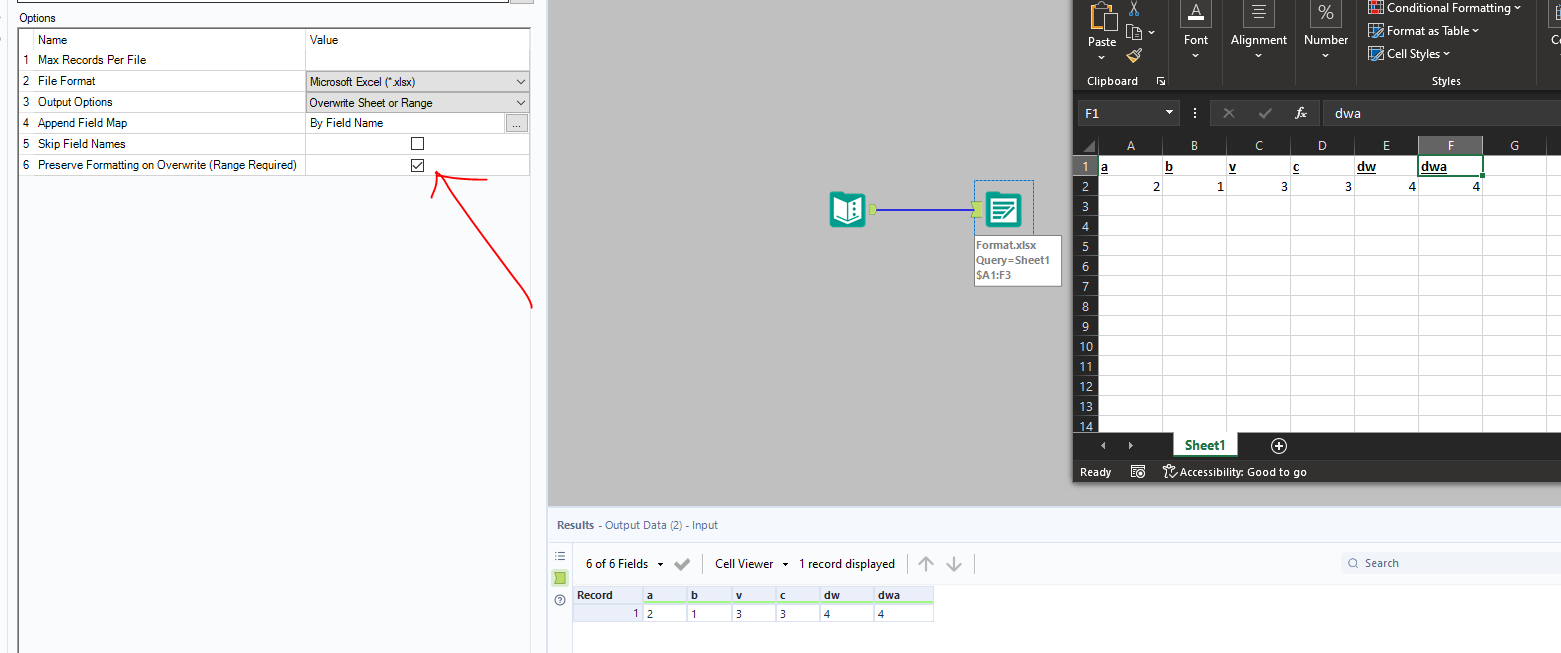
Task: Add a new sheet with the plus button
Action: [1278, 445]
